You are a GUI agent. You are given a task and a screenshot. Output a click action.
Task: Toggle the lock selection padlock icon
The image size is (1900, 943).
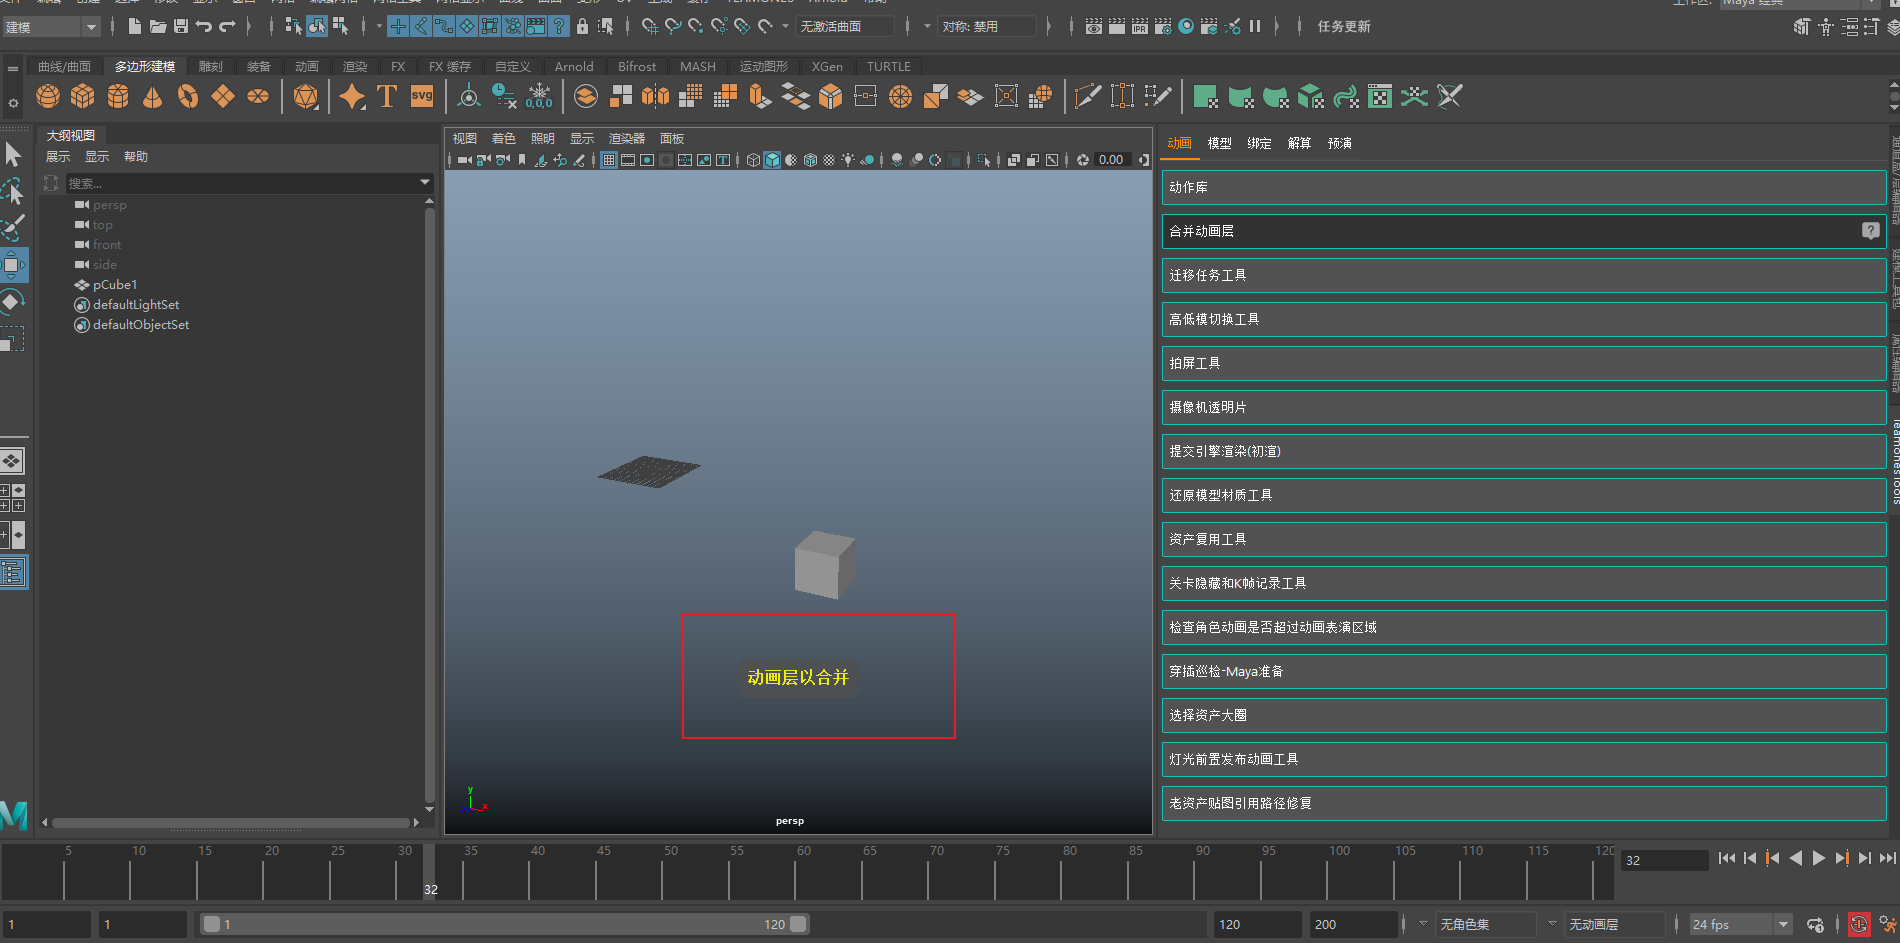(x=582, y=26)
